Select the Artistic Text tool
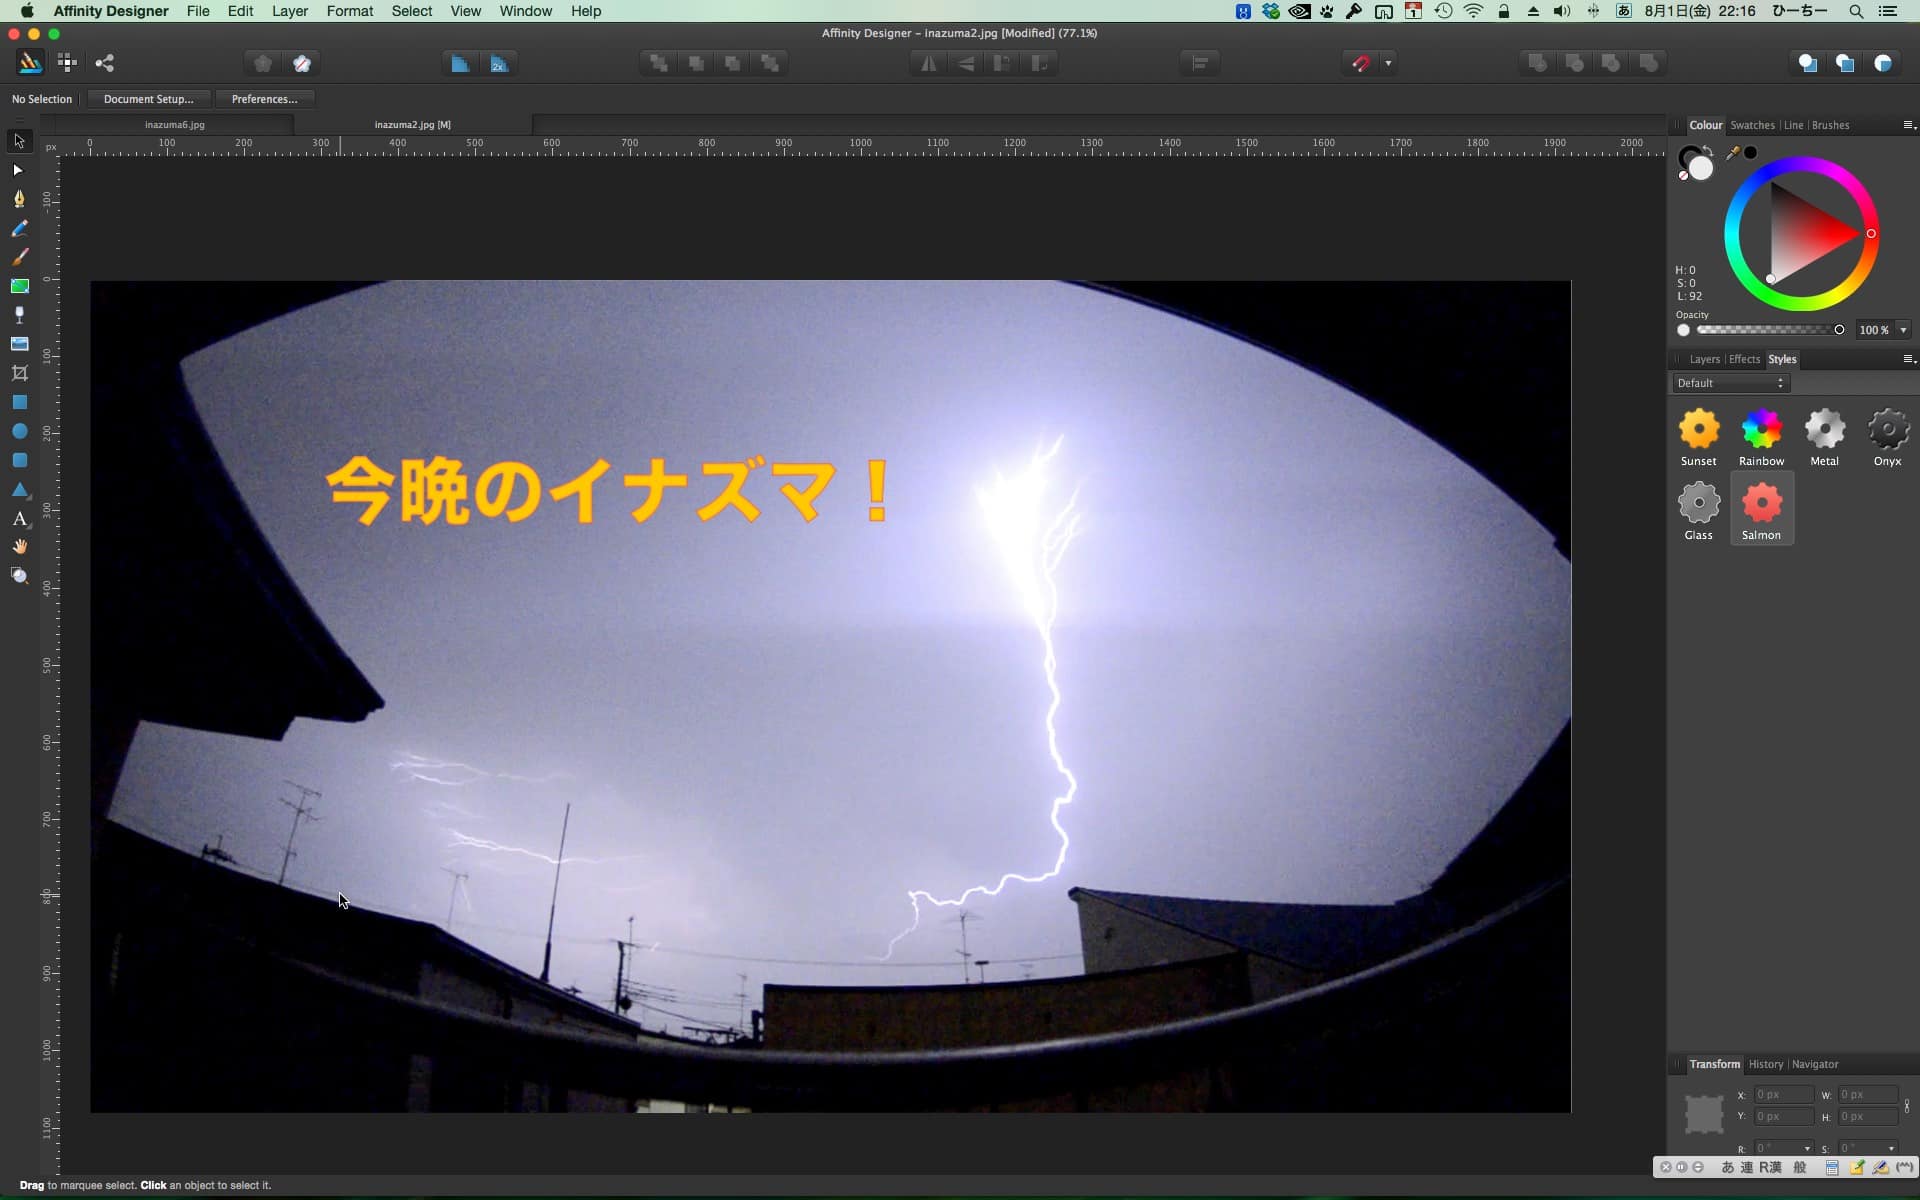1920x1200 pixels. [x=19, y=518]
